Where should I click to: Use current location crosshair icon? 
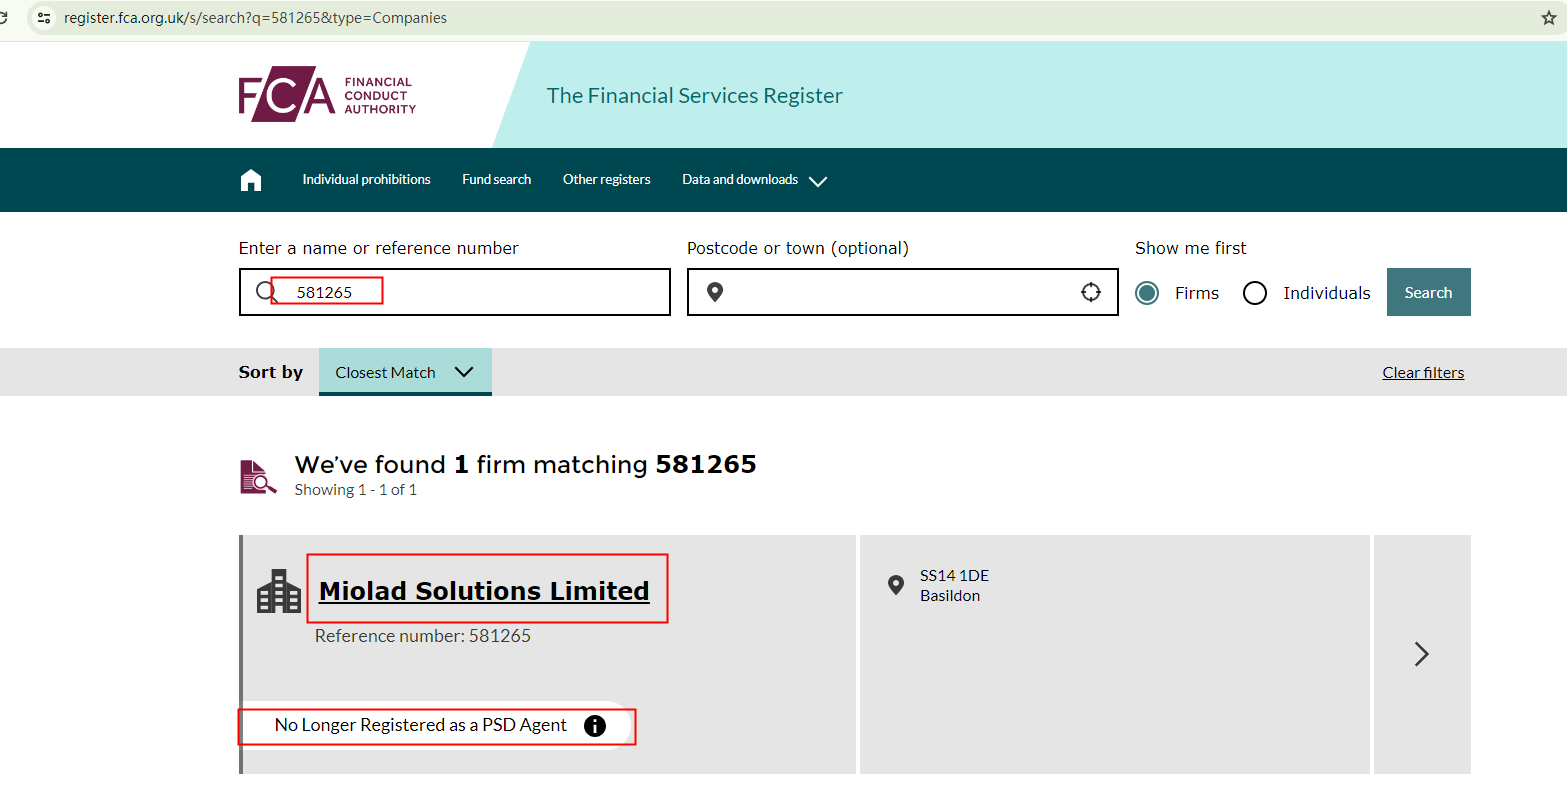(x=1090, y=292)
